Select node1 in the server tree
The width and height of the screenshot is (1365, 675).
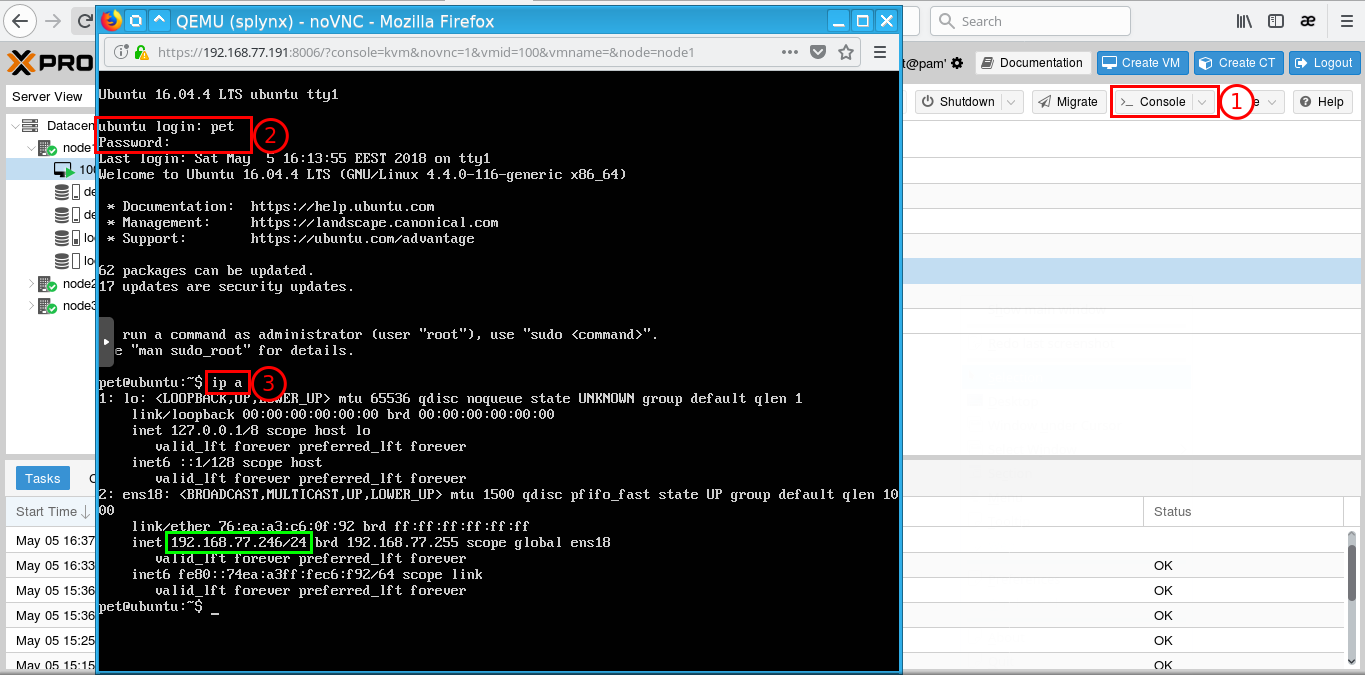(78, 148)
